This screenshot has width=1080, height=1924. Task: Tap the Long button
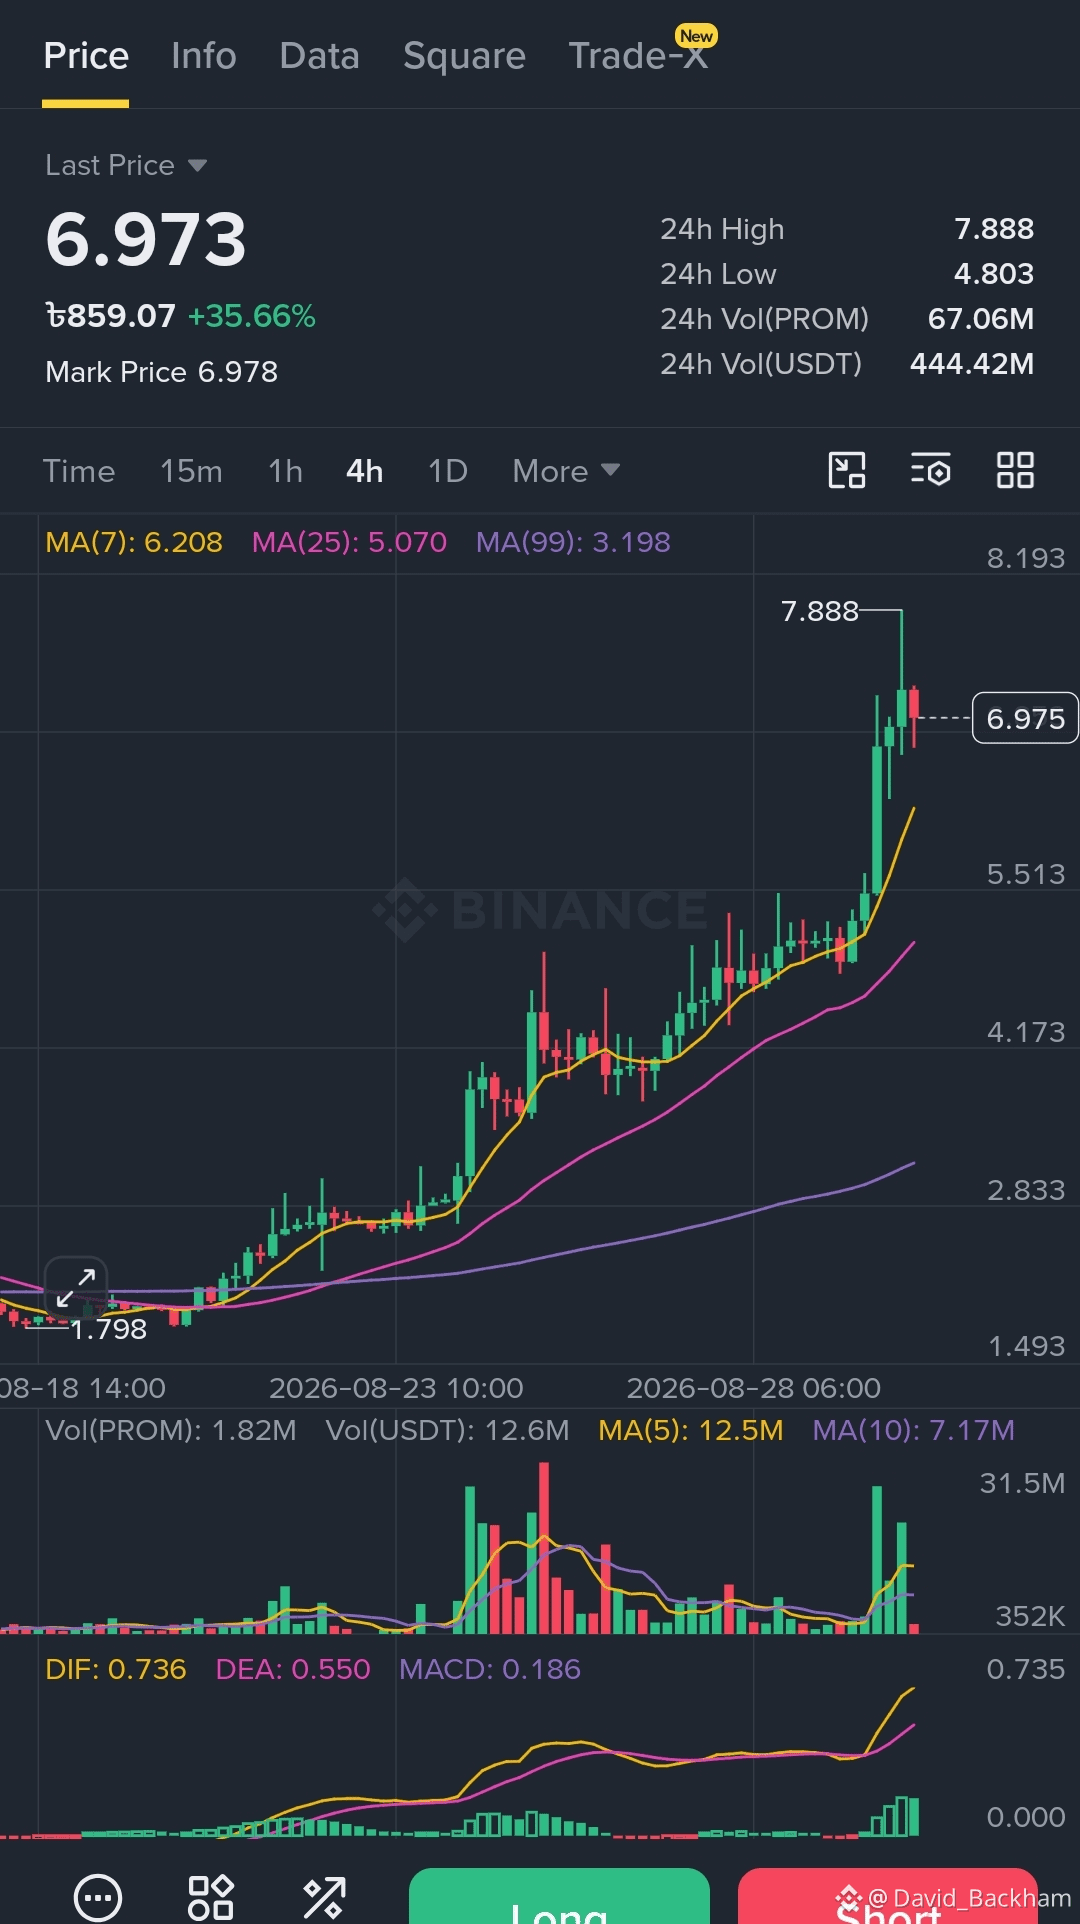click(559, 1897)
